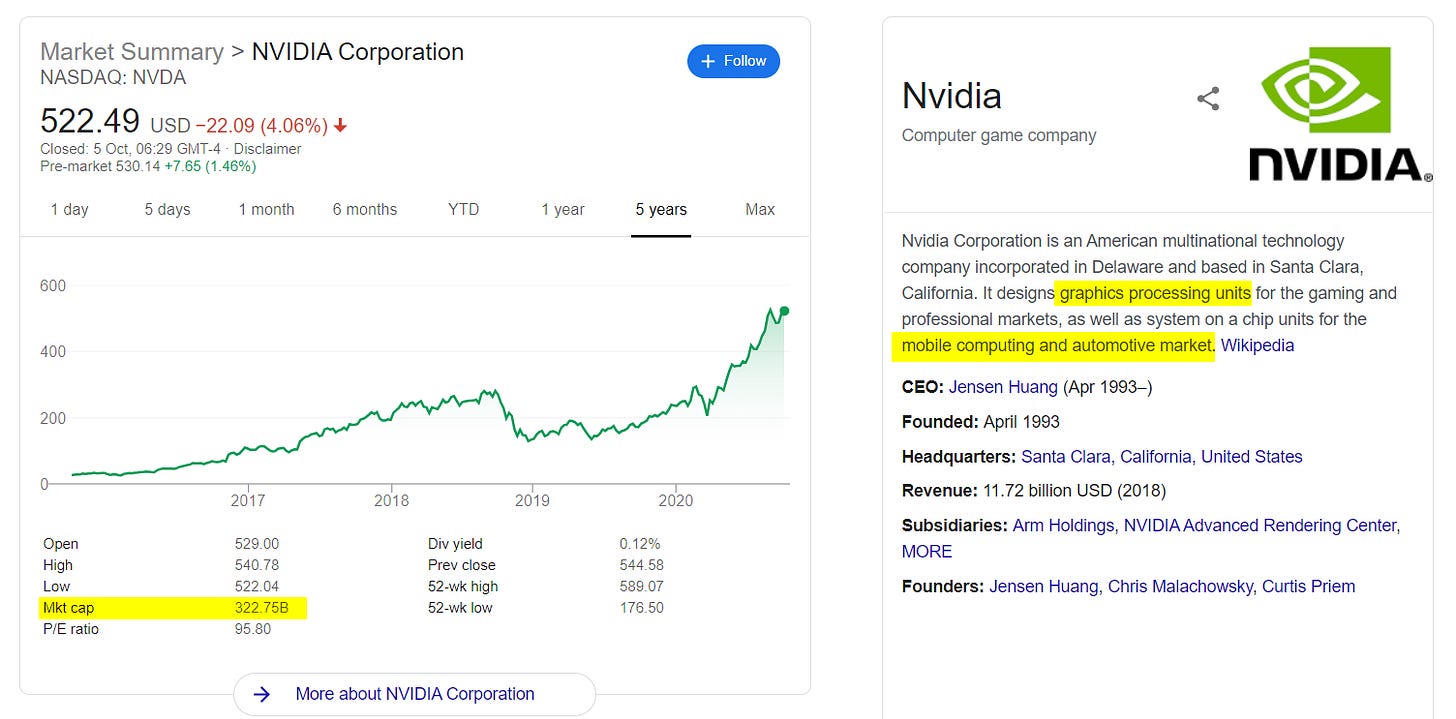Show the Max range chart
Screen dimensions: 1456x719
(x=760, y=209)
